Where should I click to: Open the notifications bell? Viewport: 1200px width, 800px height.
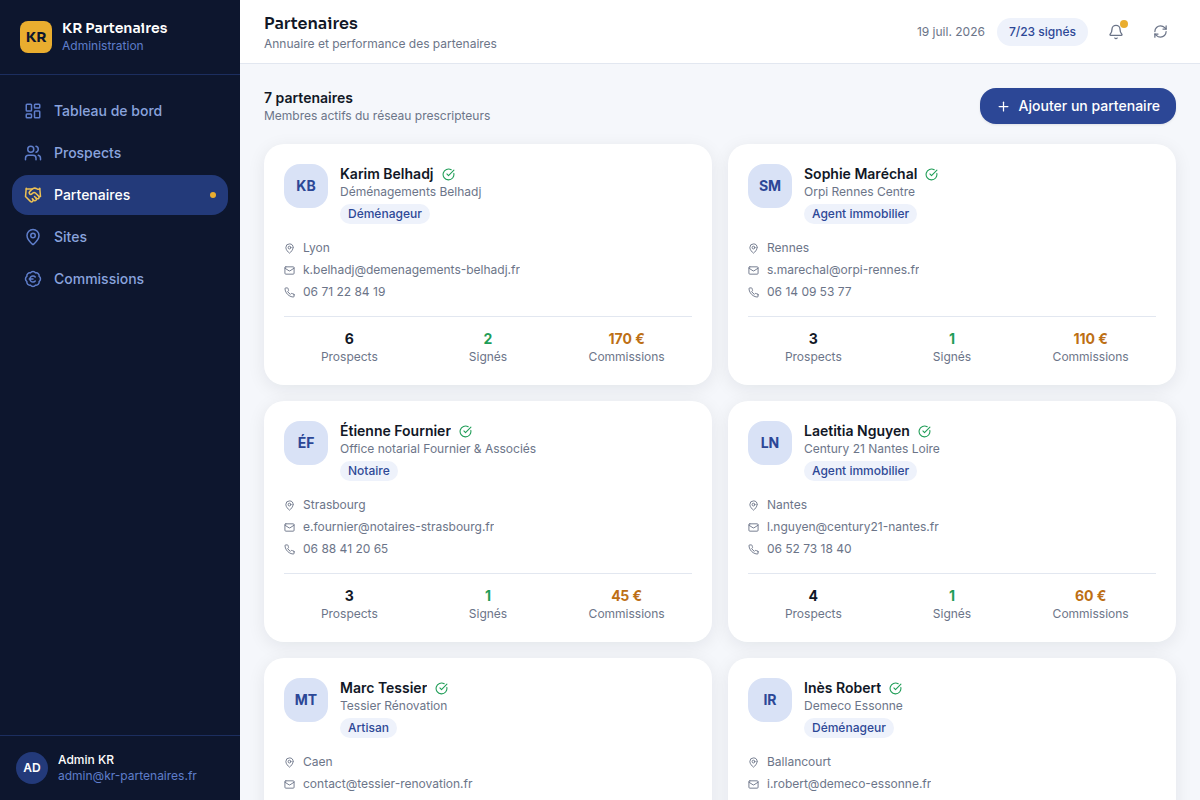1116,32
